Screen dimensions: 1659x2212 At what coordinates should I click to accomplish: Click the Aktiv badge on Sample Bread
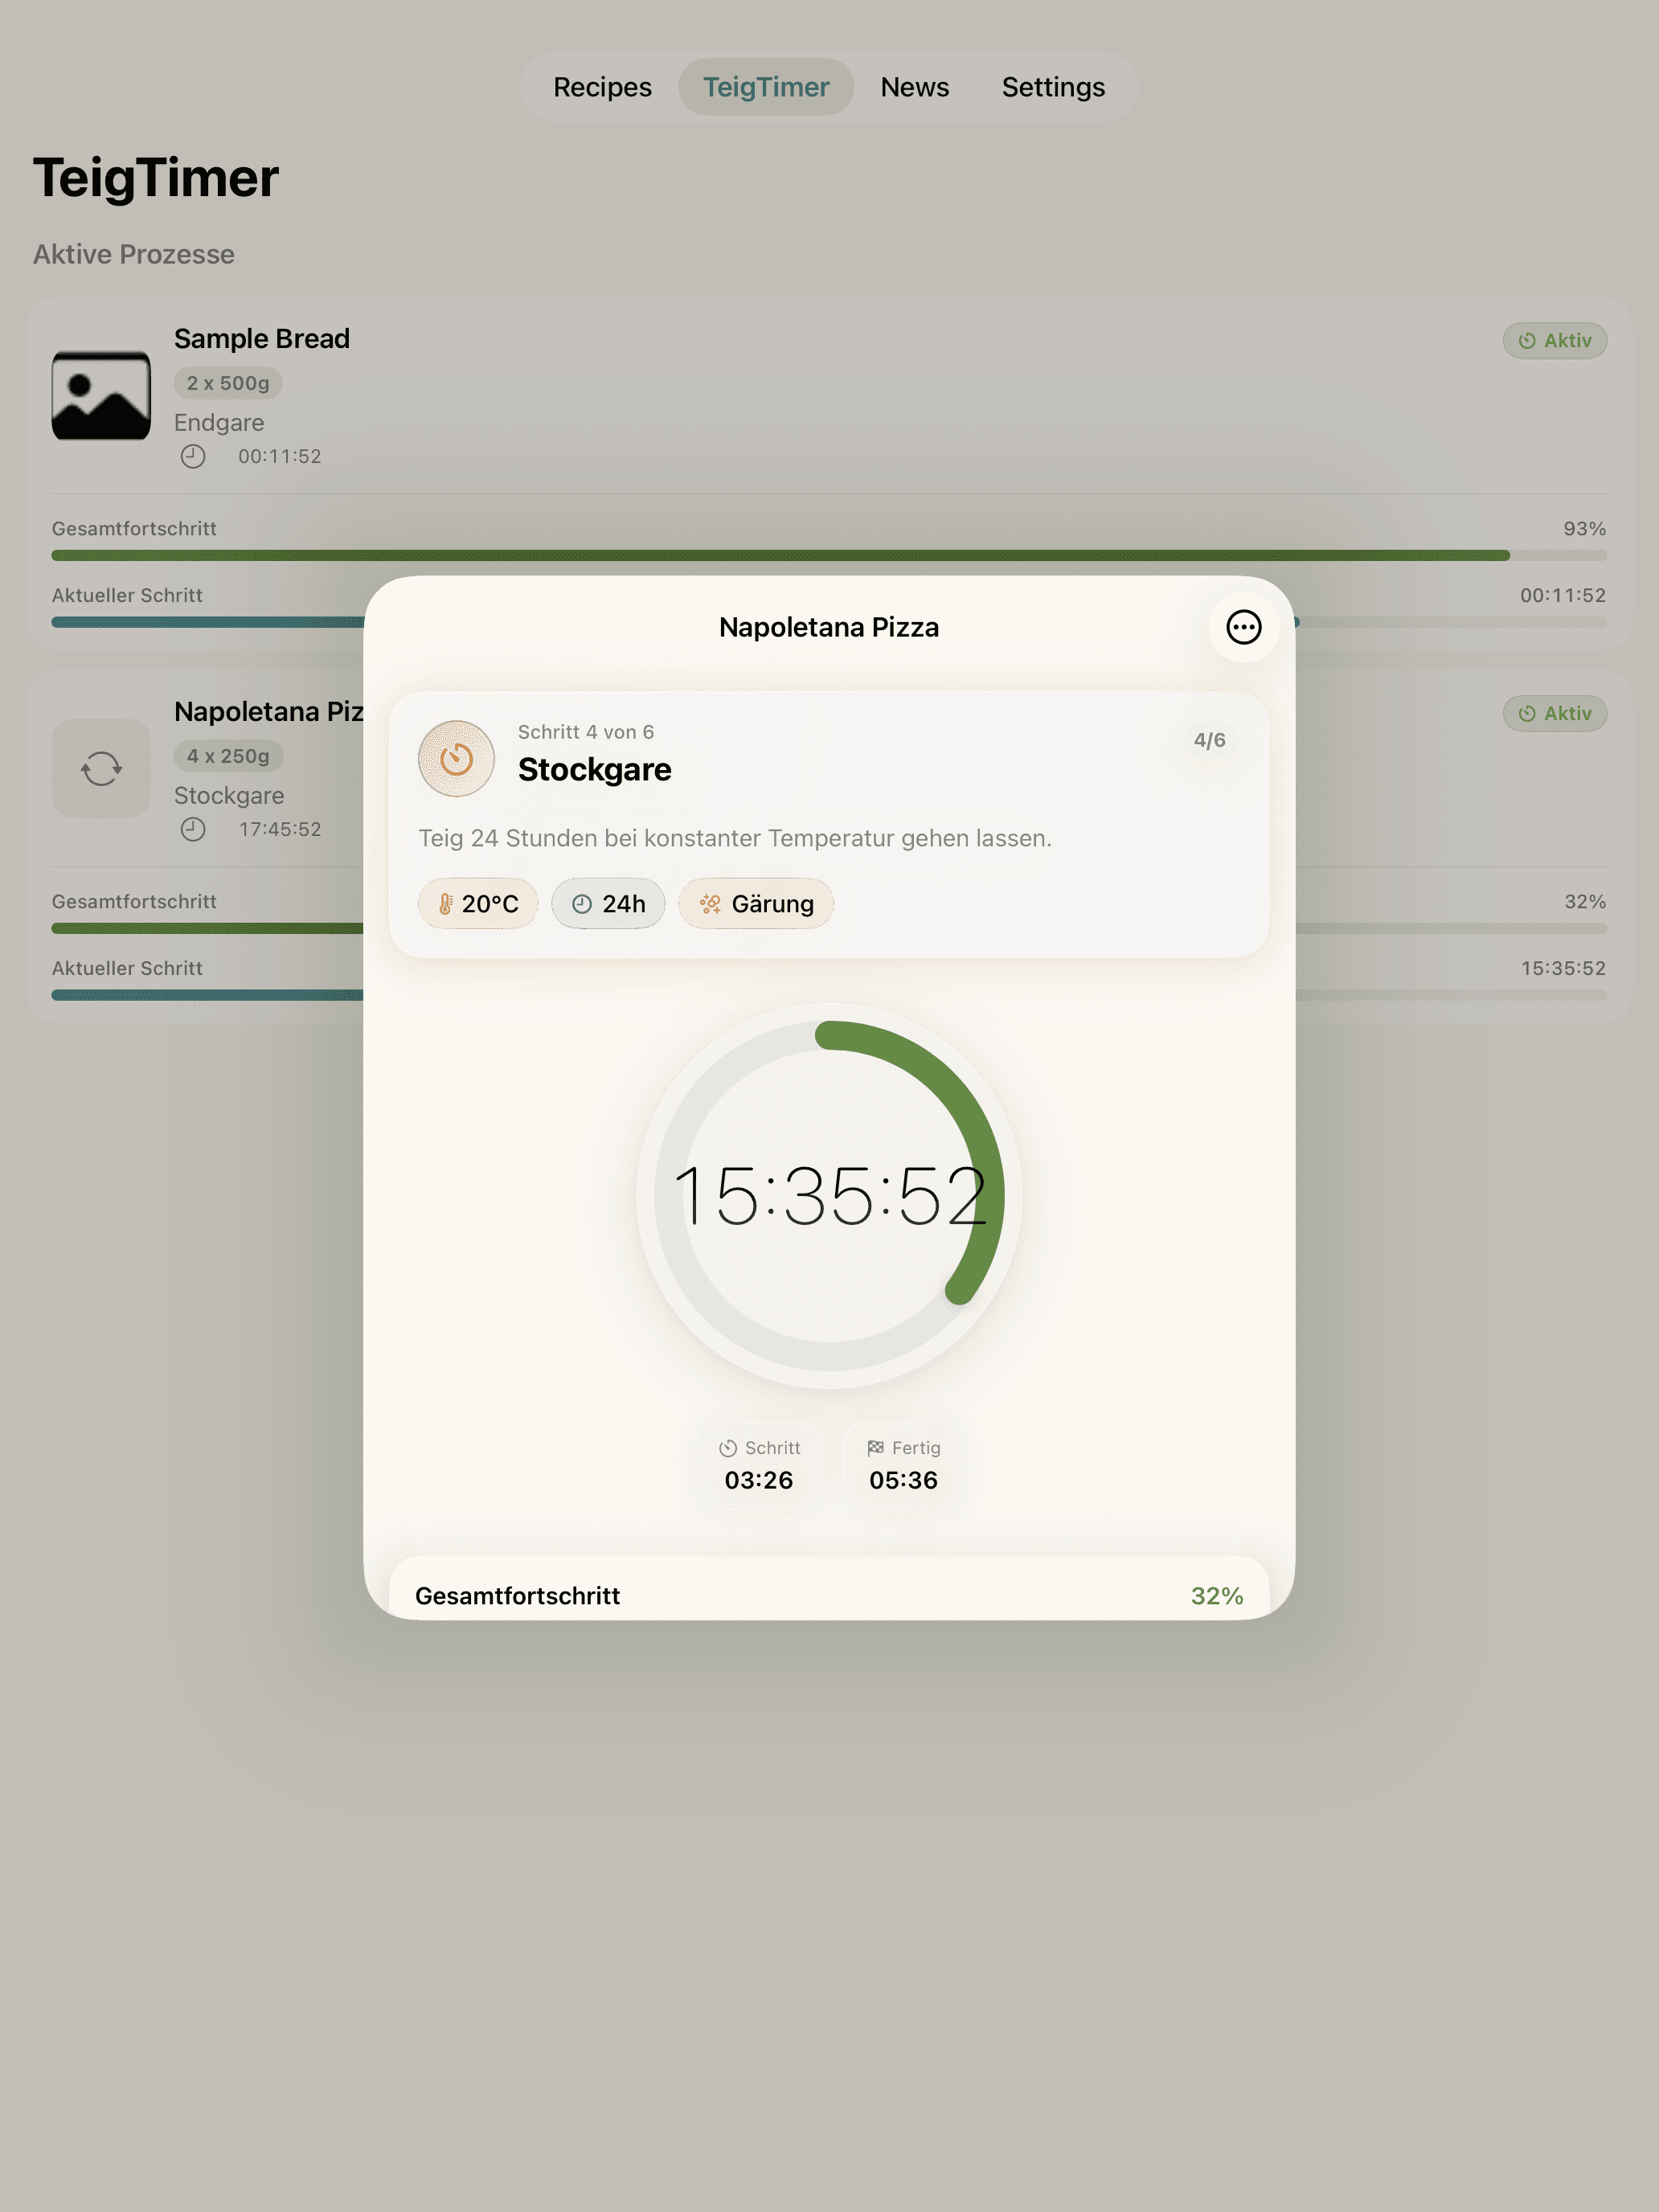tap(1554, 341)
